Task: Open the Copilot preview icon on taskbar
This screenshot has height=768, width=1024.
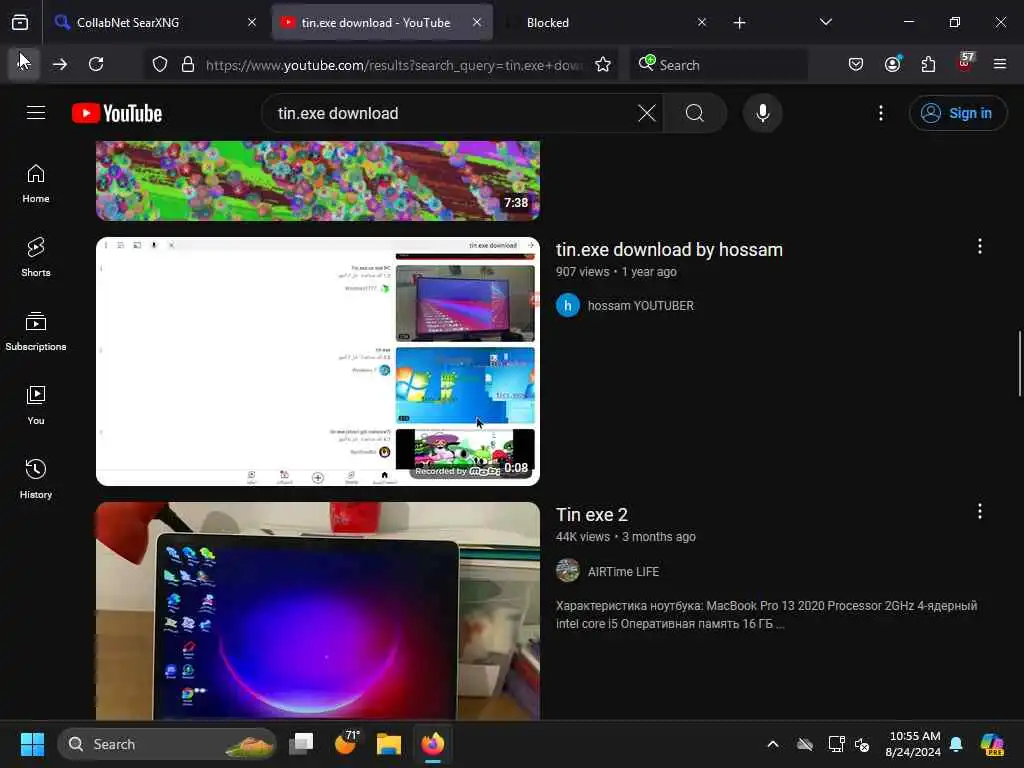Action: (993, 744)
